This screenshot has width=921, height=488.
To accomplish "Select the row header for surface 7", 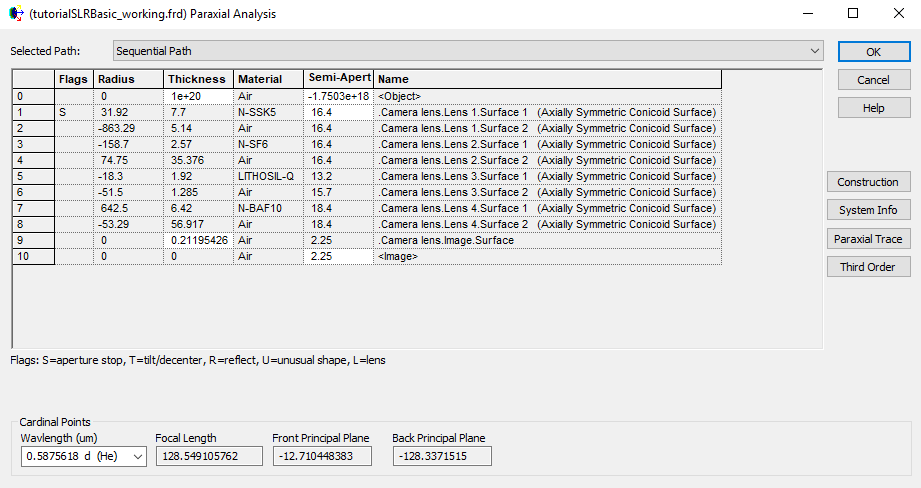I will (33, 209).
